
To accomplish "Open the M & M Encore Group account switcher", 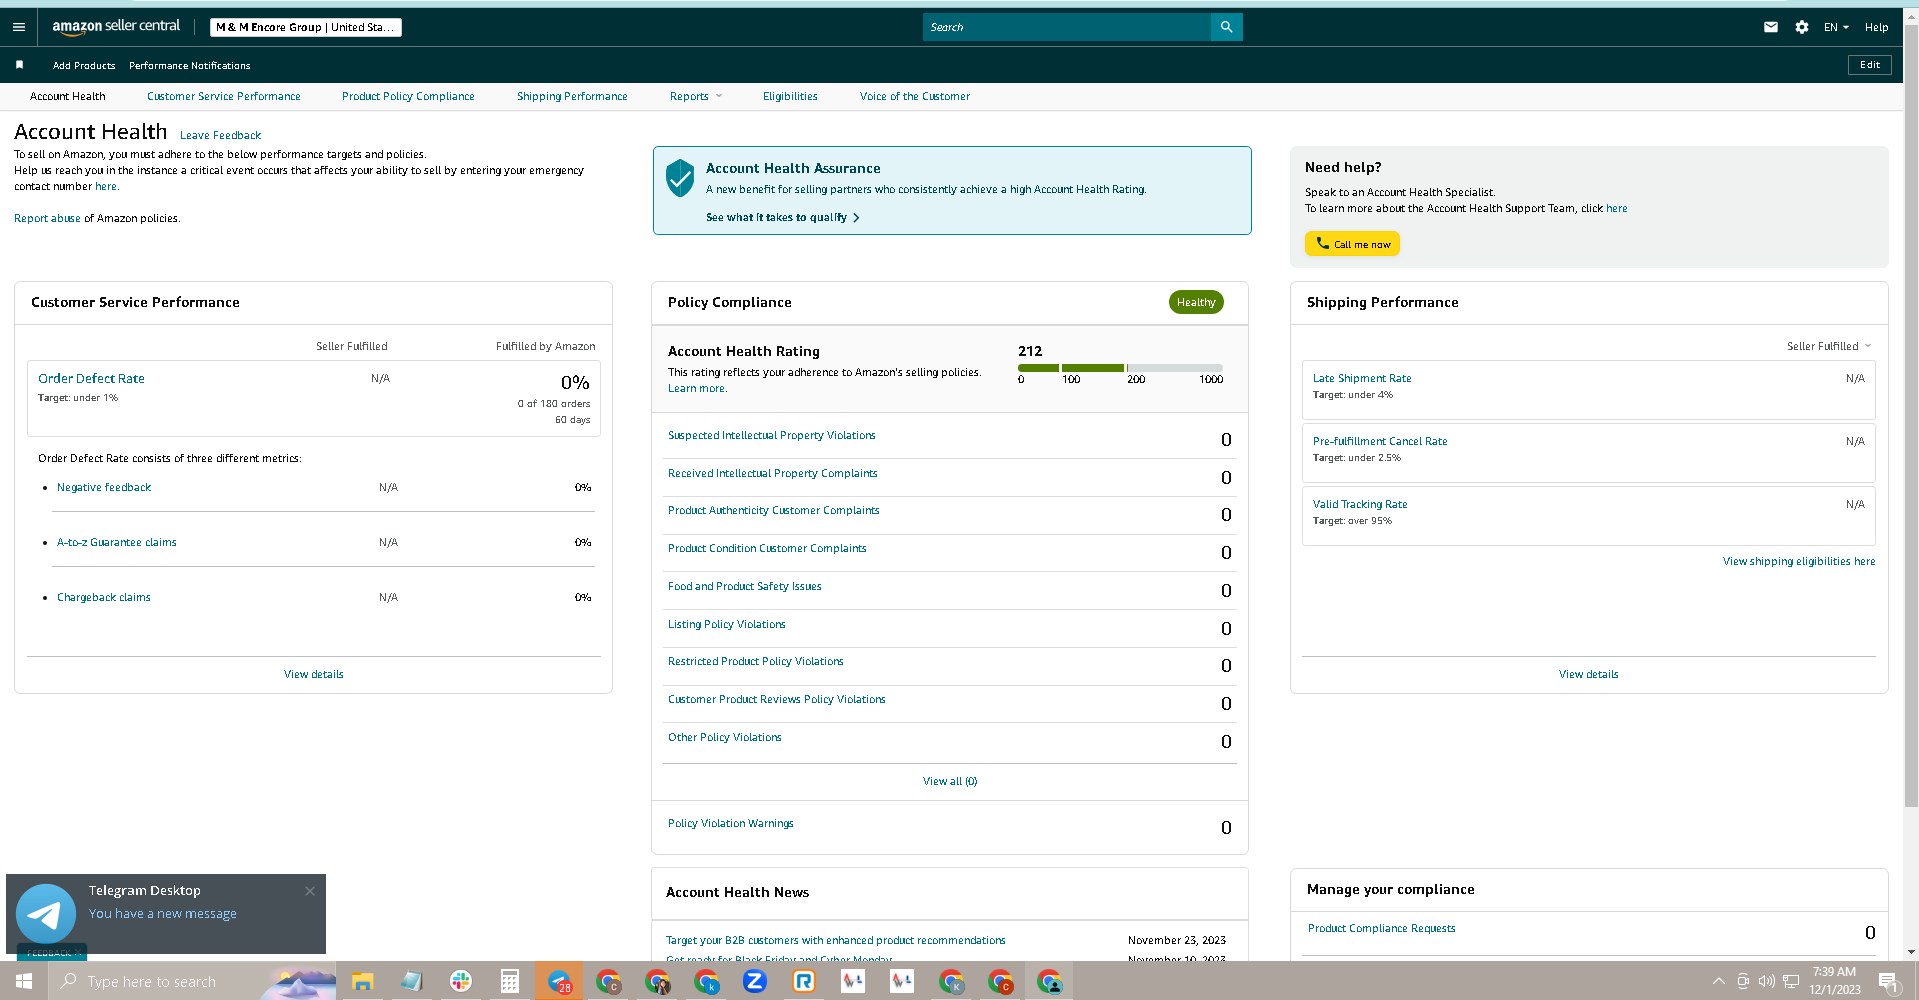I will (306, 27).
